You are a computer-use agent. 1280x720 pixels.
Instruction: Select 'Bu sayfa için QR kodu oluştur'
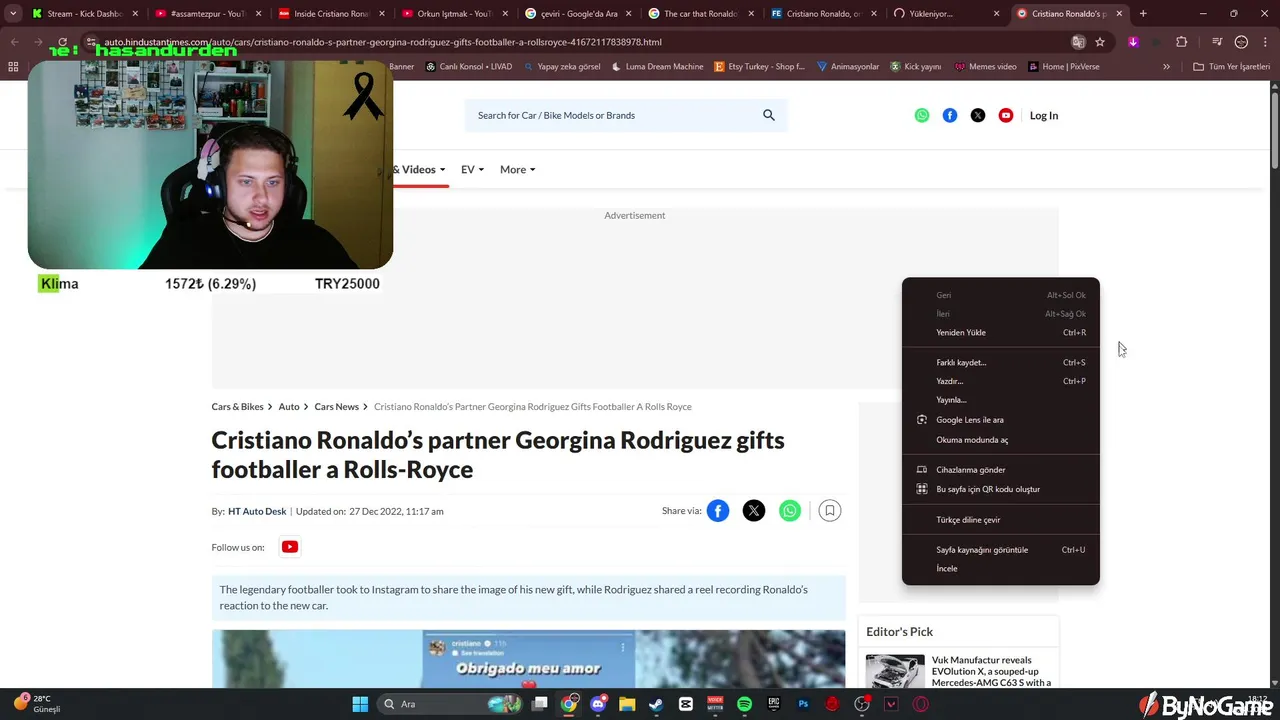coord(1000,489)
